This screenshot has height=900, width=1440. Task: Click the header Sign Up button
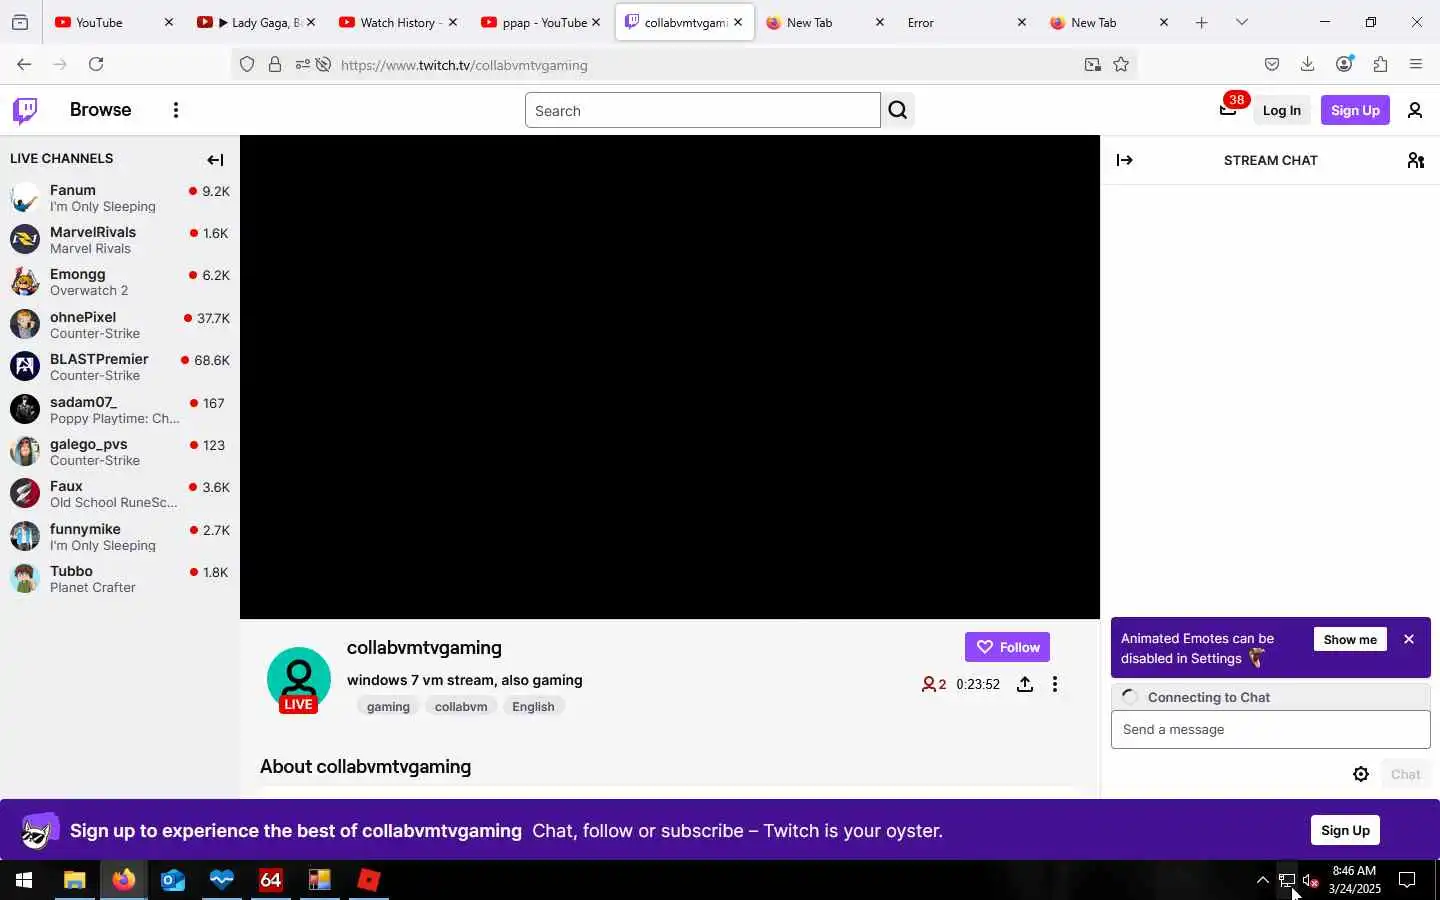(1355, 110)
